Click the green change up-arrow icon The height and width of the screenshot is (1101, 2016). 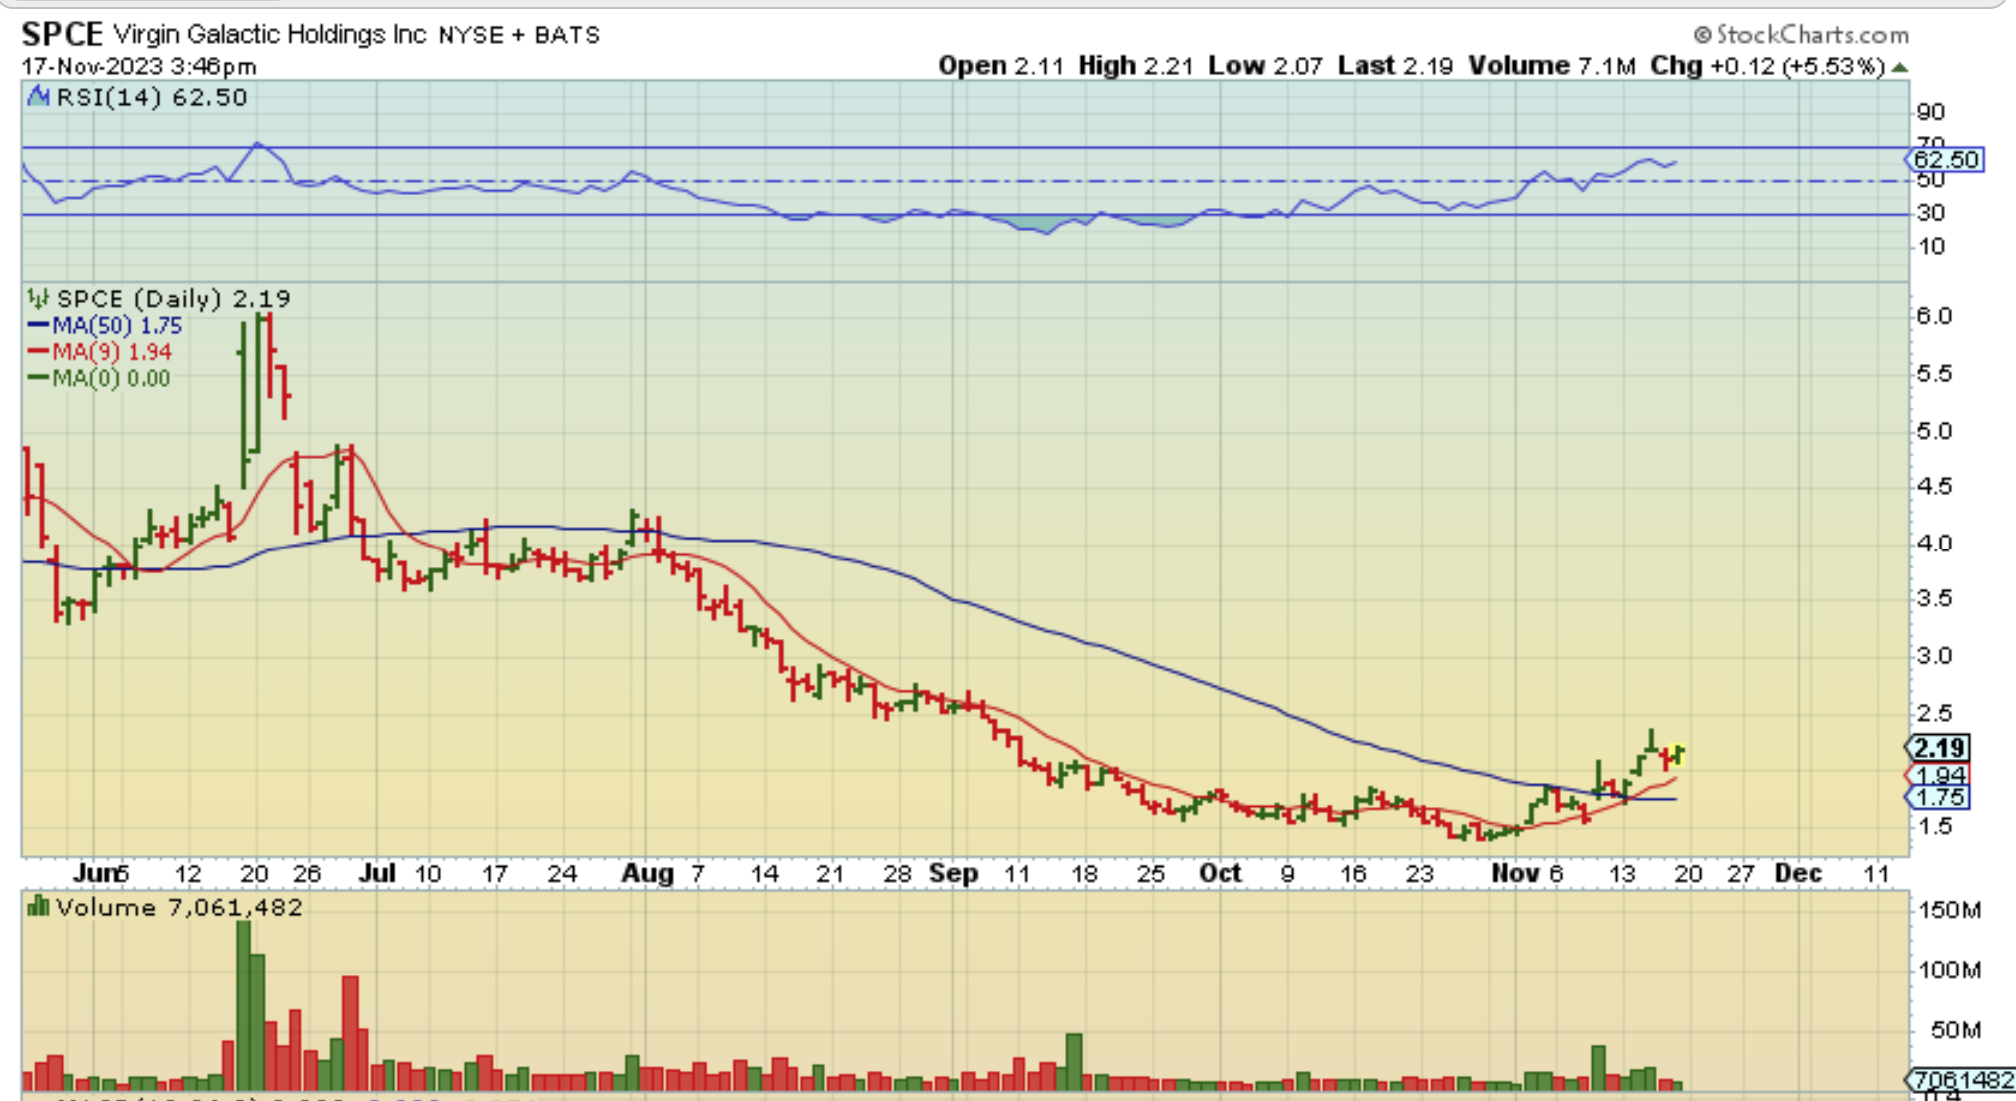[1900, 67]
